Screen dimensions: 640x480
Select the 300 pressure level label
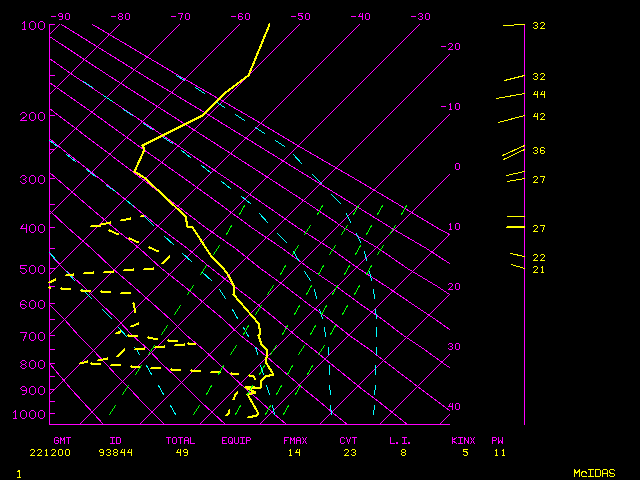coord(32,180)
